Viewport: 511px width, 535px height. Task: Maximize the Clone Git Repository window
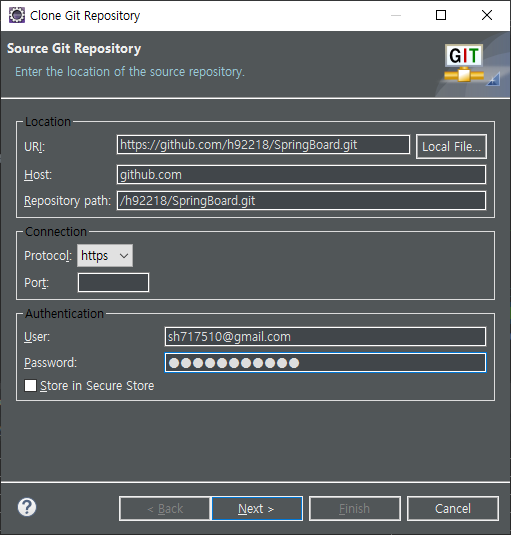[441, 15]
